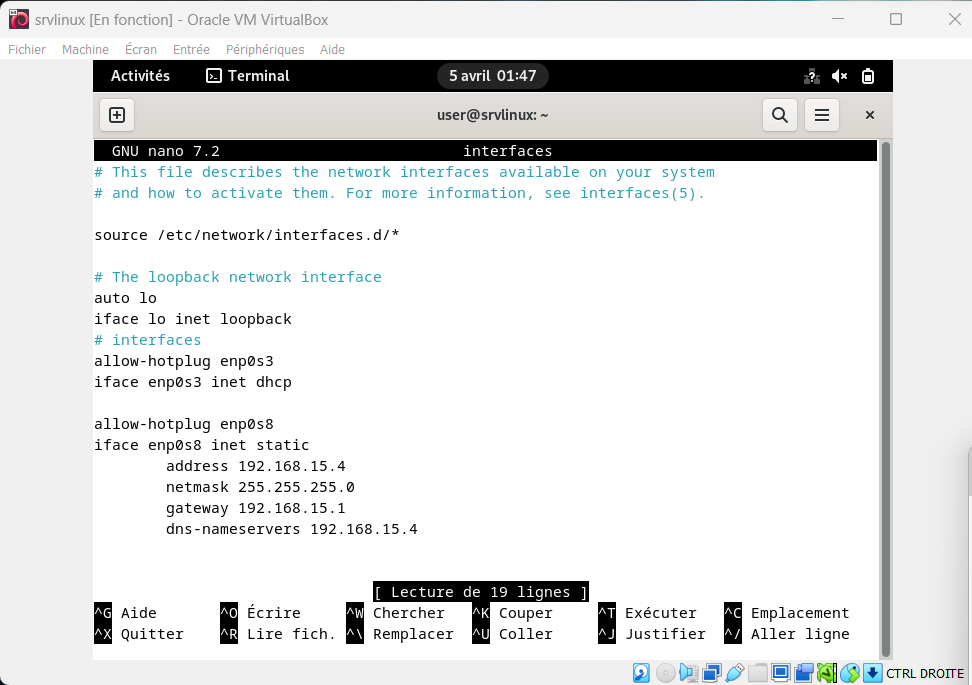Click the optical disc status icon

coord(665,673)
